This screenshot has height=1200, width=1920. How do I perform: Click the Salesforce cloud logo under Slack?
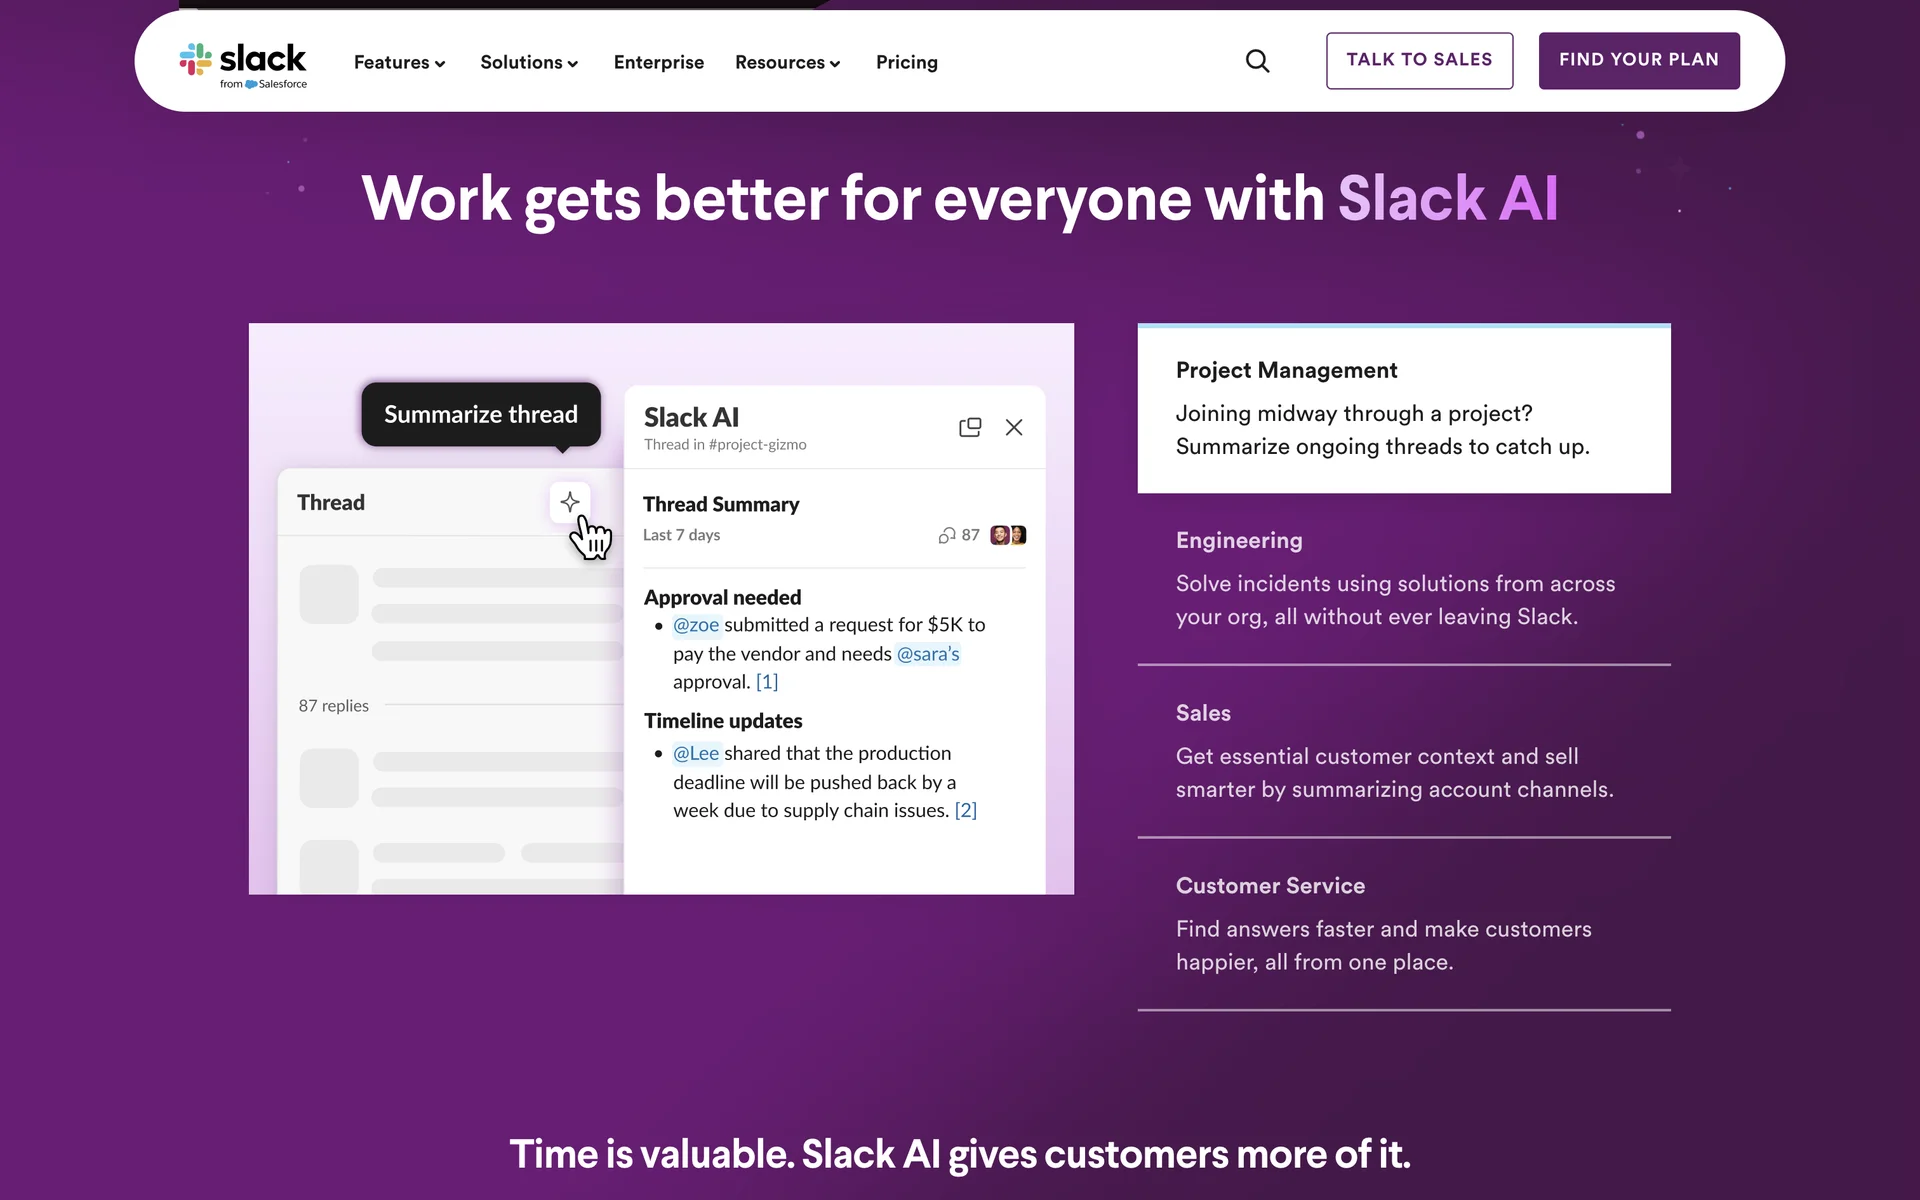251,85
